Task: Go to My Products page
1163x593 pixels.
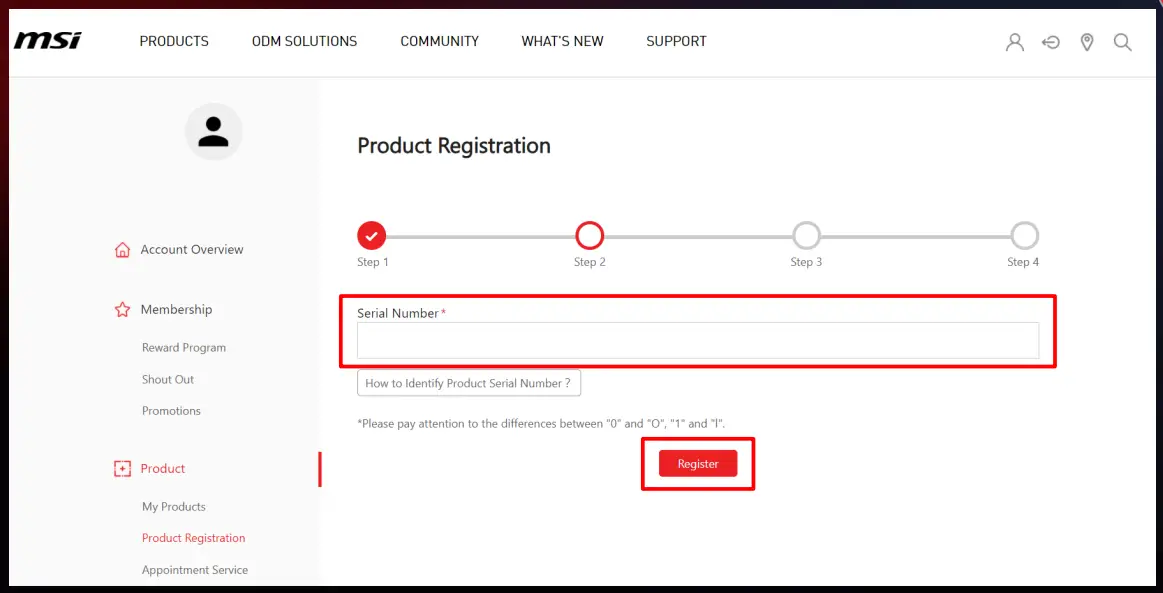Action: (174, 507)
